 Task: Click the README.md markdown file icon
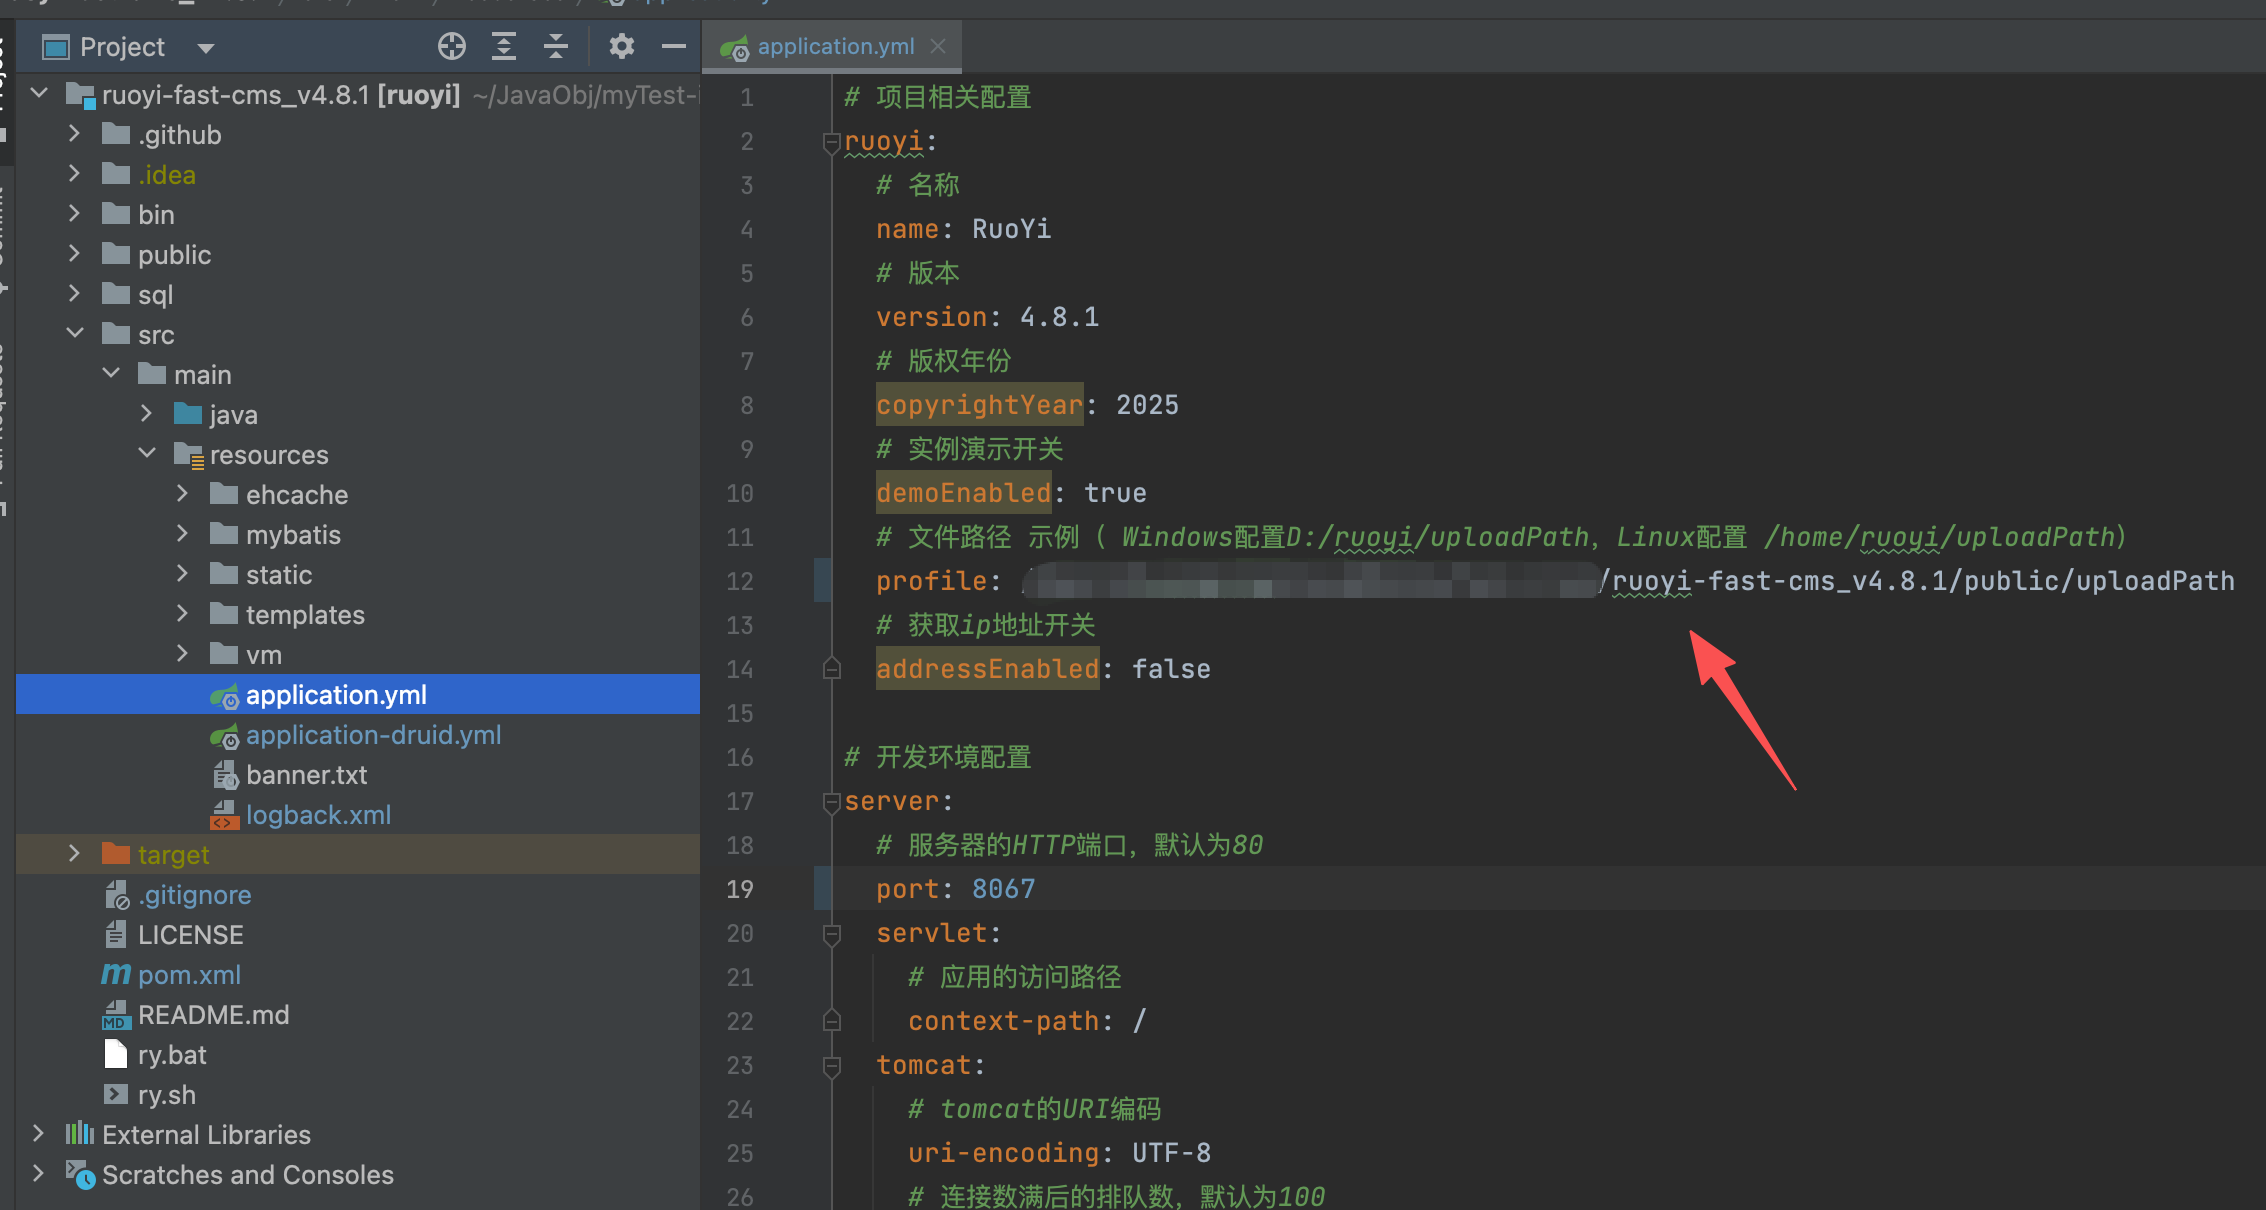pos(116,1015)
